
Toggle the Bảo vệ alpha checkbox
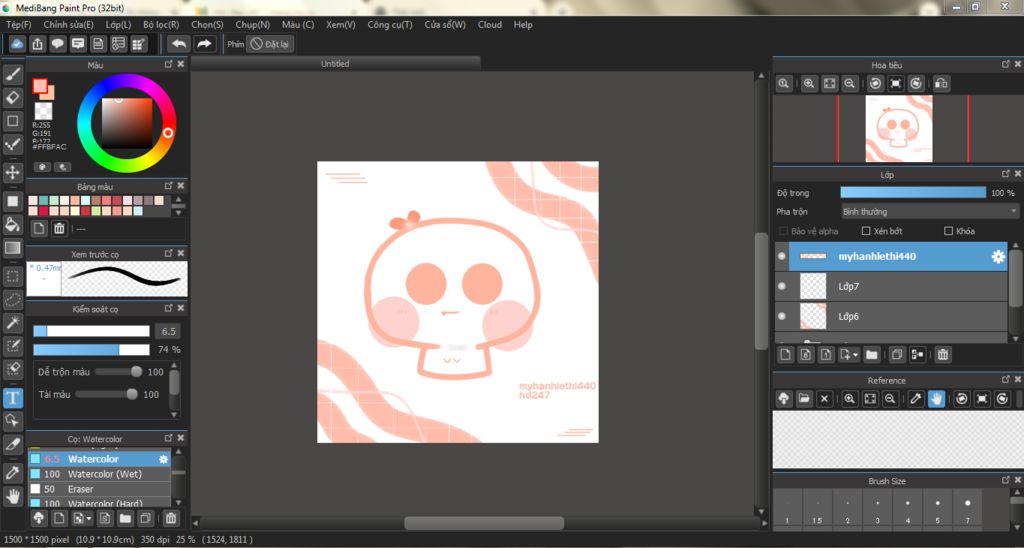click(x=784, y=231)
